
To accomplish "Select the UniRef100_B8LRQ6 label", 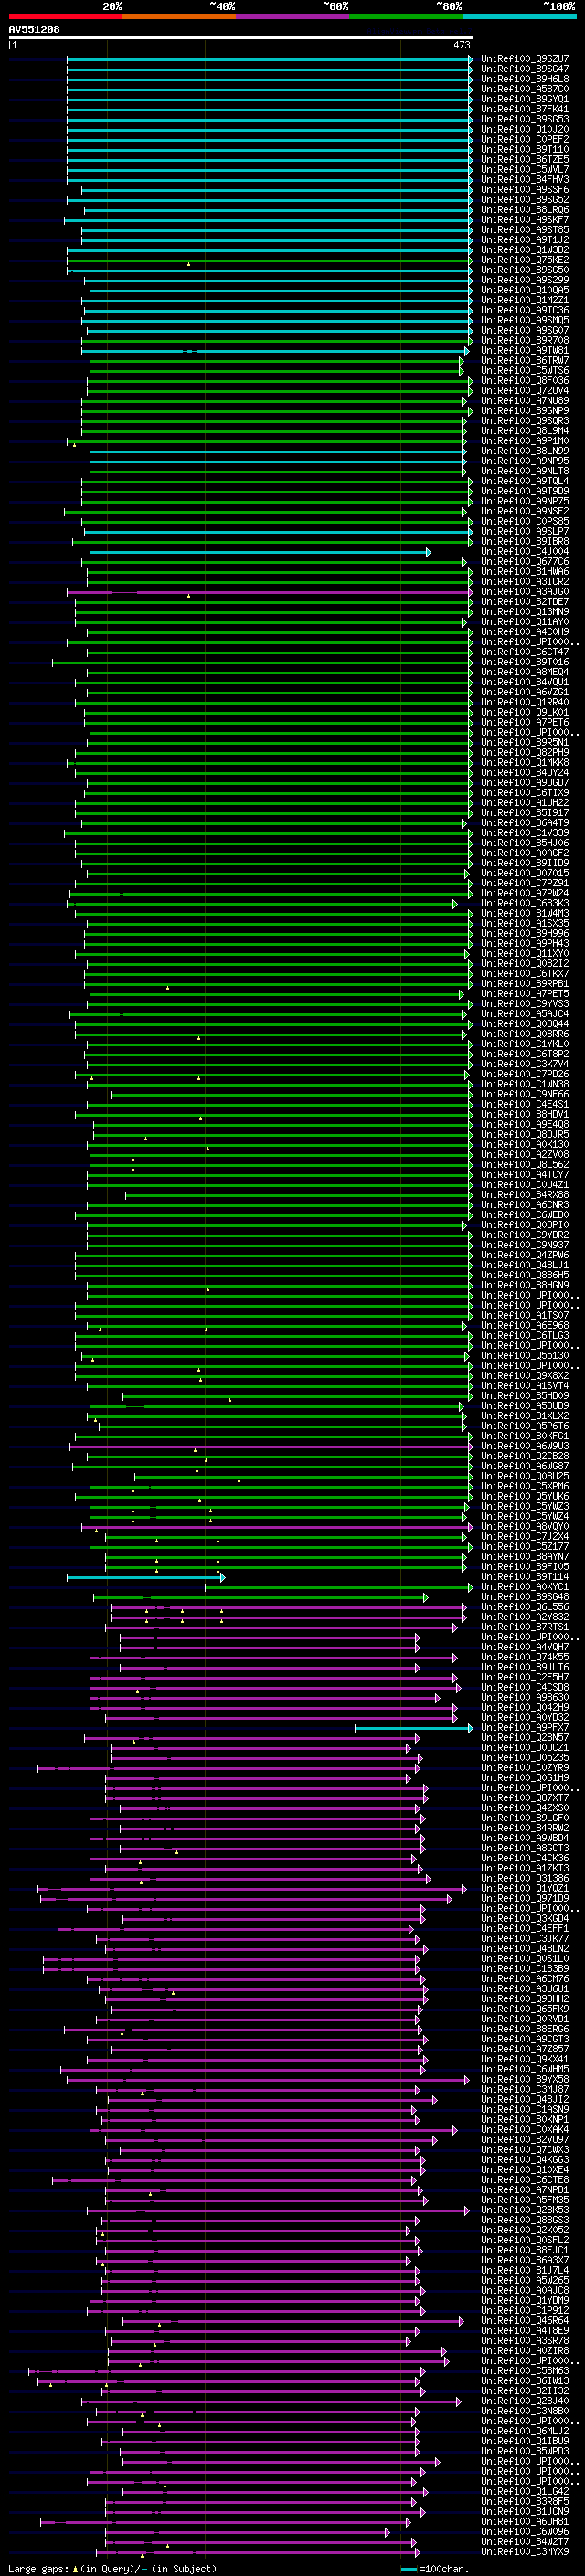I will tap(525, 210).
